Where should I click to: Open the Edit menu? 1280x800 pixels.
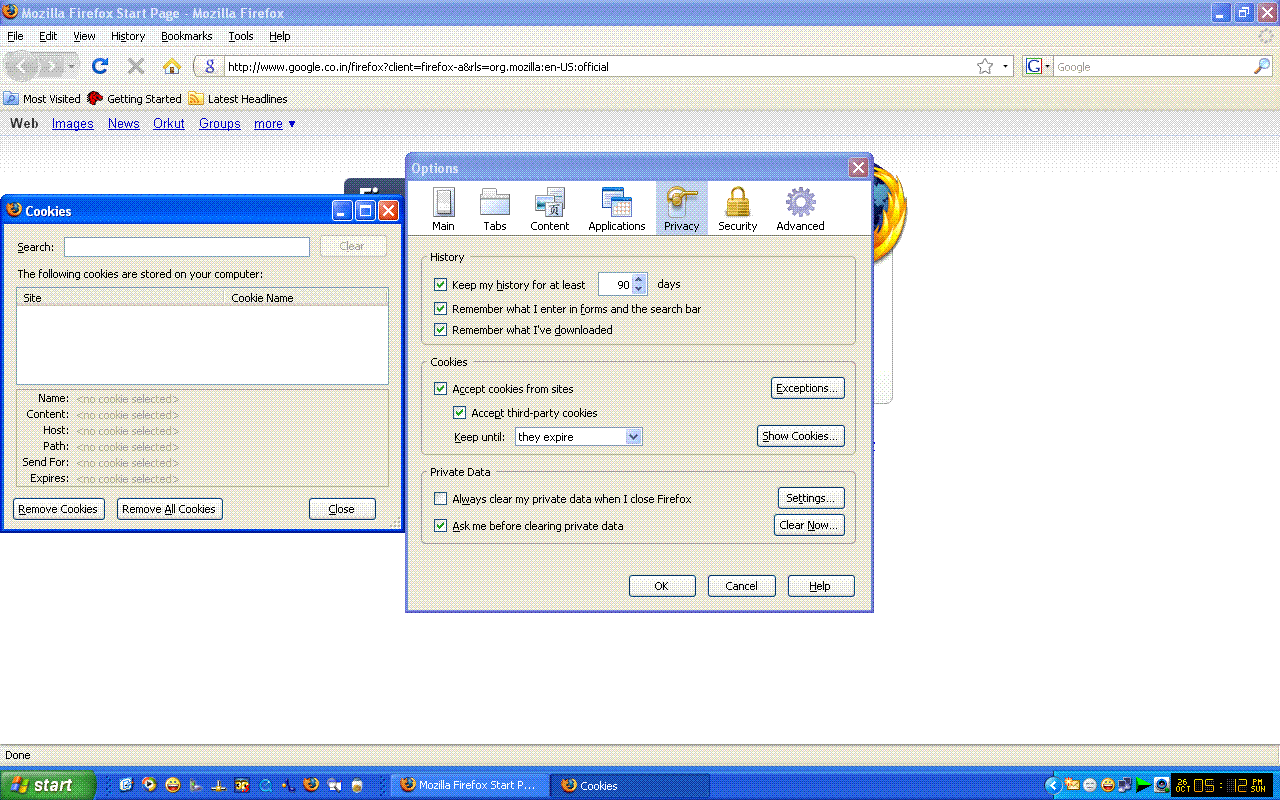coord(48,36)
